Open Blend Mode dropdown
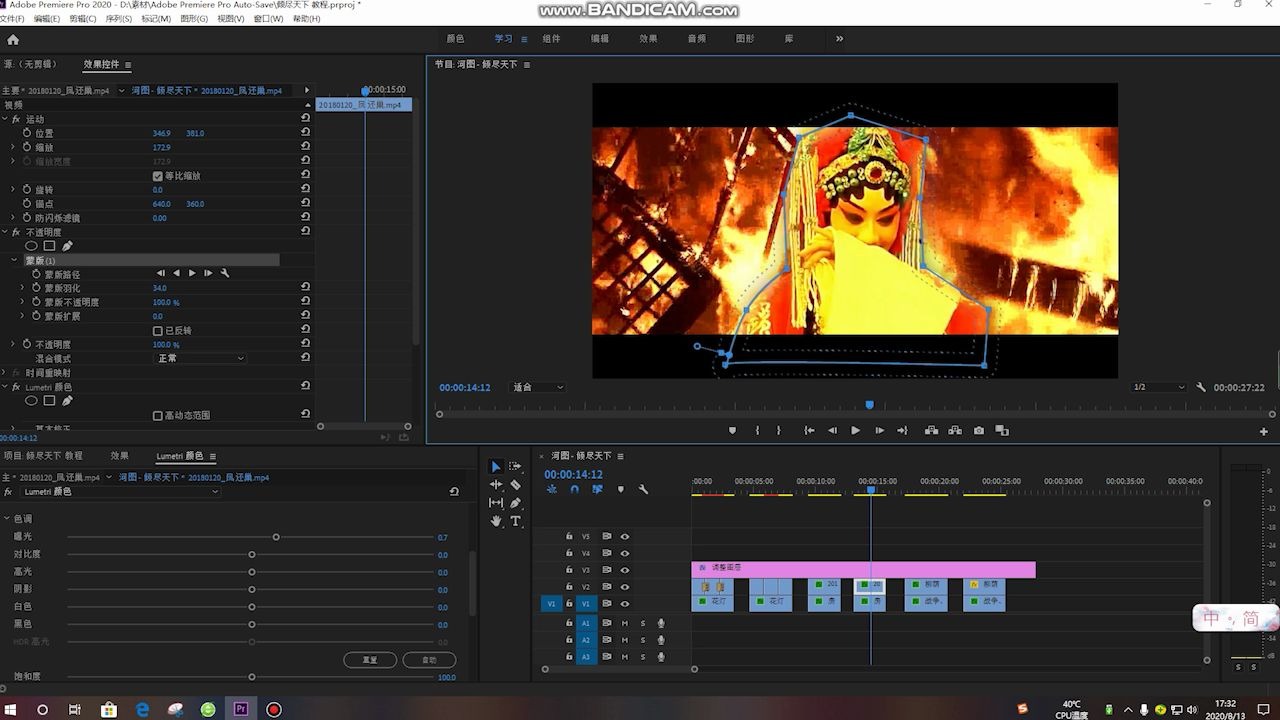 [x=200, y=358]
